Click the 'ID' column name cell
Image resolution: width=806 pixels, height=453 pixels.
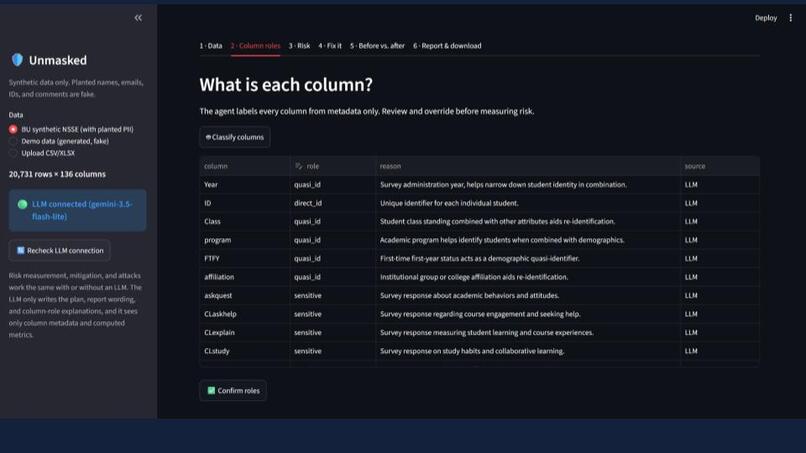coord(244,203)
